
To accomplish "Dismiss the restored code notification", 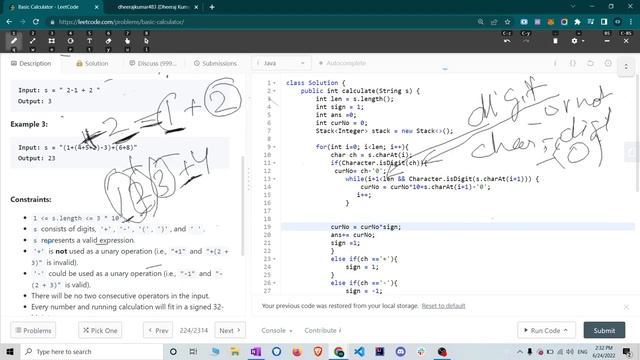I will pyautogui.click(x=626, y=307).
